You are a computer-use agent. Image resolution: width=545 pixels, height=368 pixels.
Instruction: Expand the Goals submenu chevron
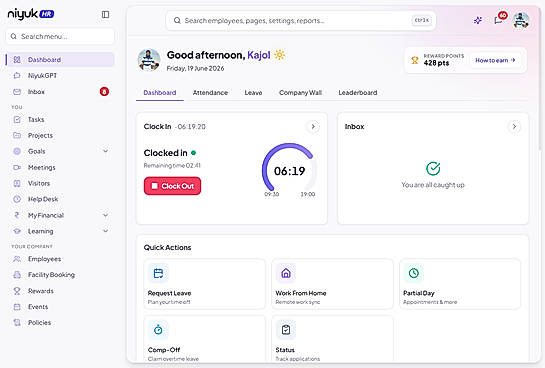click(x=105, y=151)
